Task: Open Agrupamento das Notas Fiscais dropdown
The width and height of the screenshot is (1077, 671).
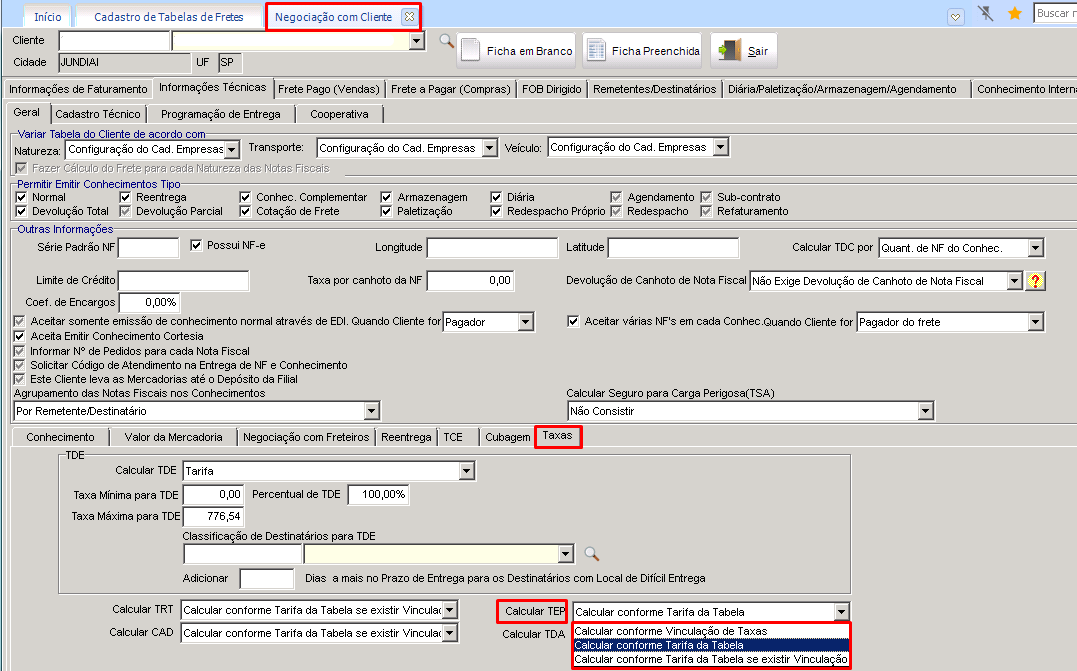Action: pyautogui.click(x=372, y=411)
